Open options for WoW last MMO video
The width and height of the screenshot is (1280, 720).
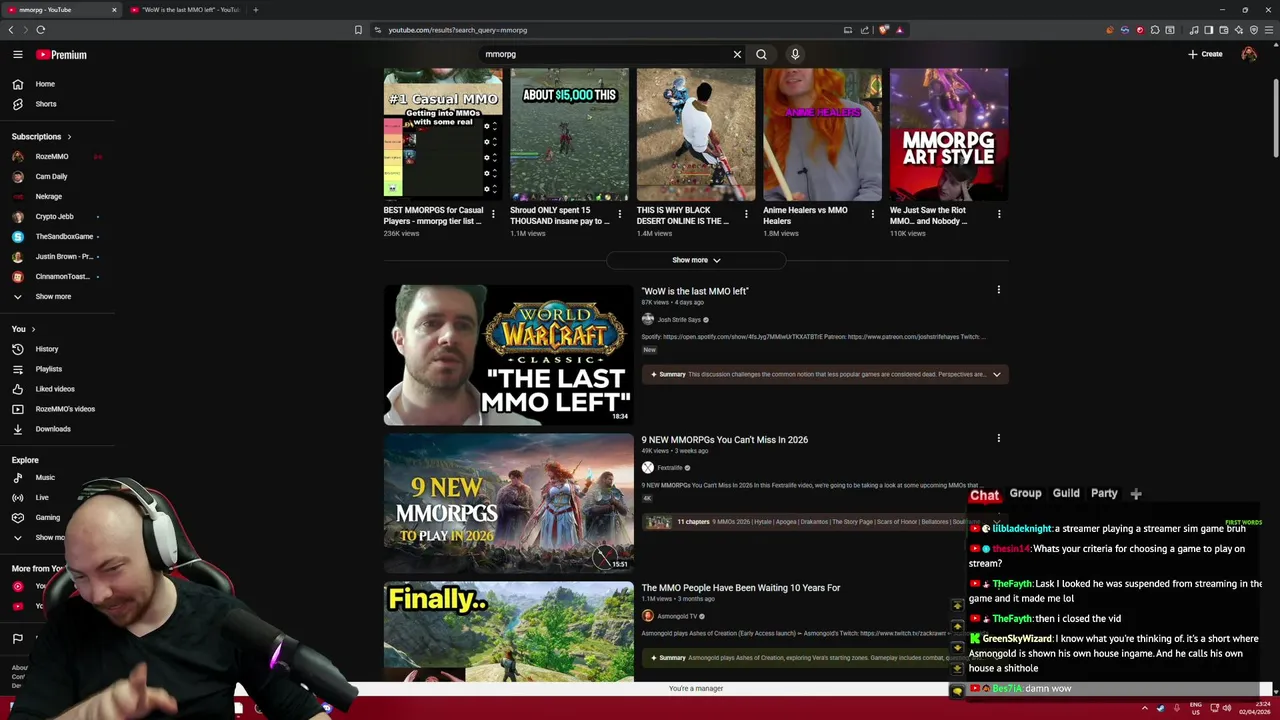(x=998, y=290)
